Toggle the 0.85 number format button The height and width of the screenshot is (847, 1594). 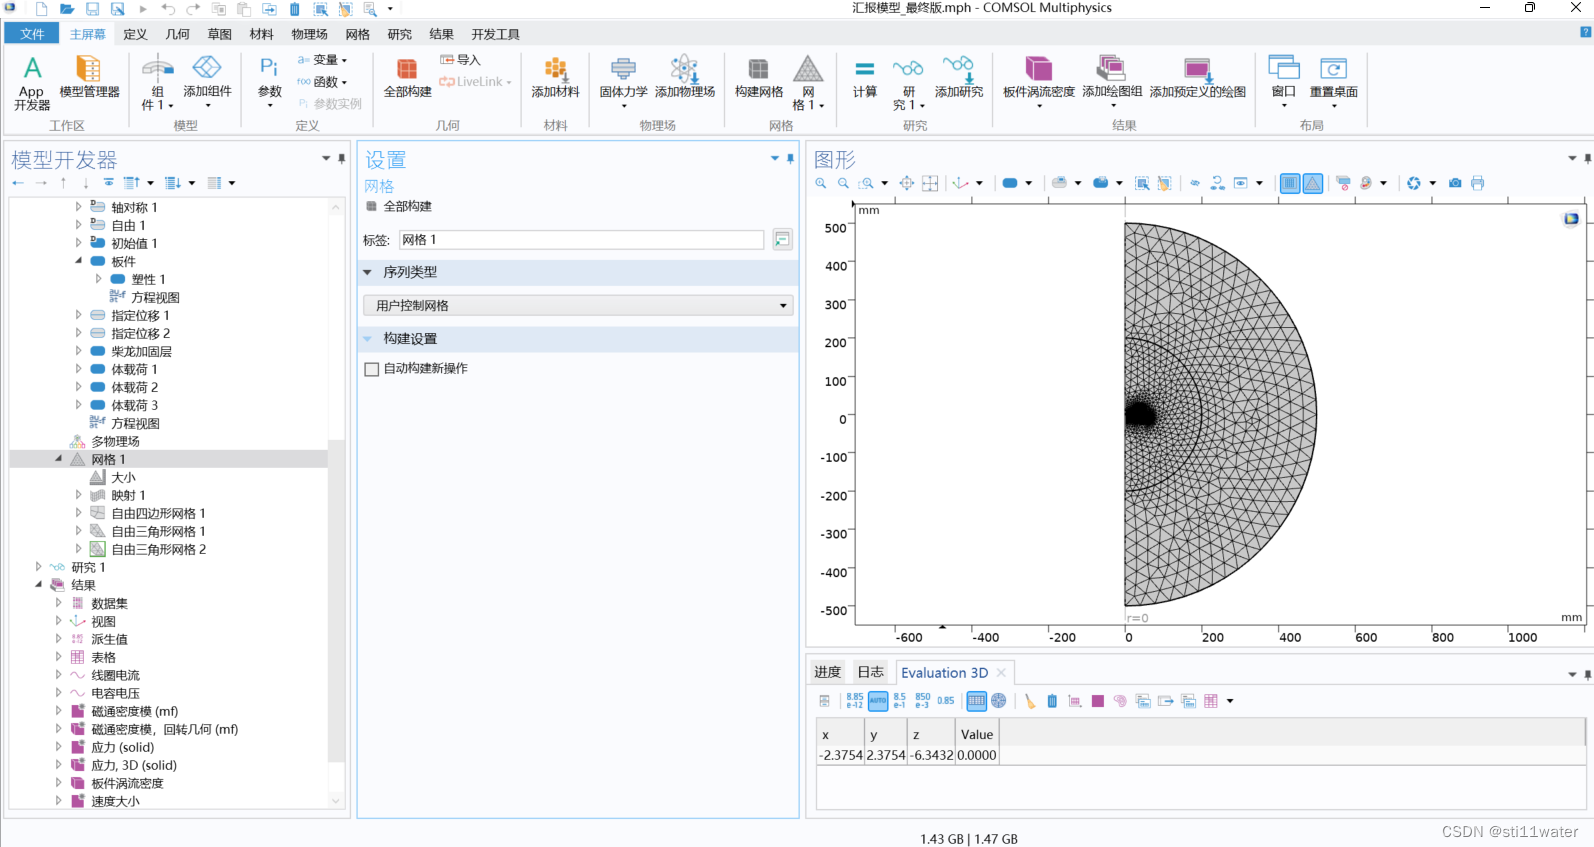pyautogui.click(x=945, y=701)
